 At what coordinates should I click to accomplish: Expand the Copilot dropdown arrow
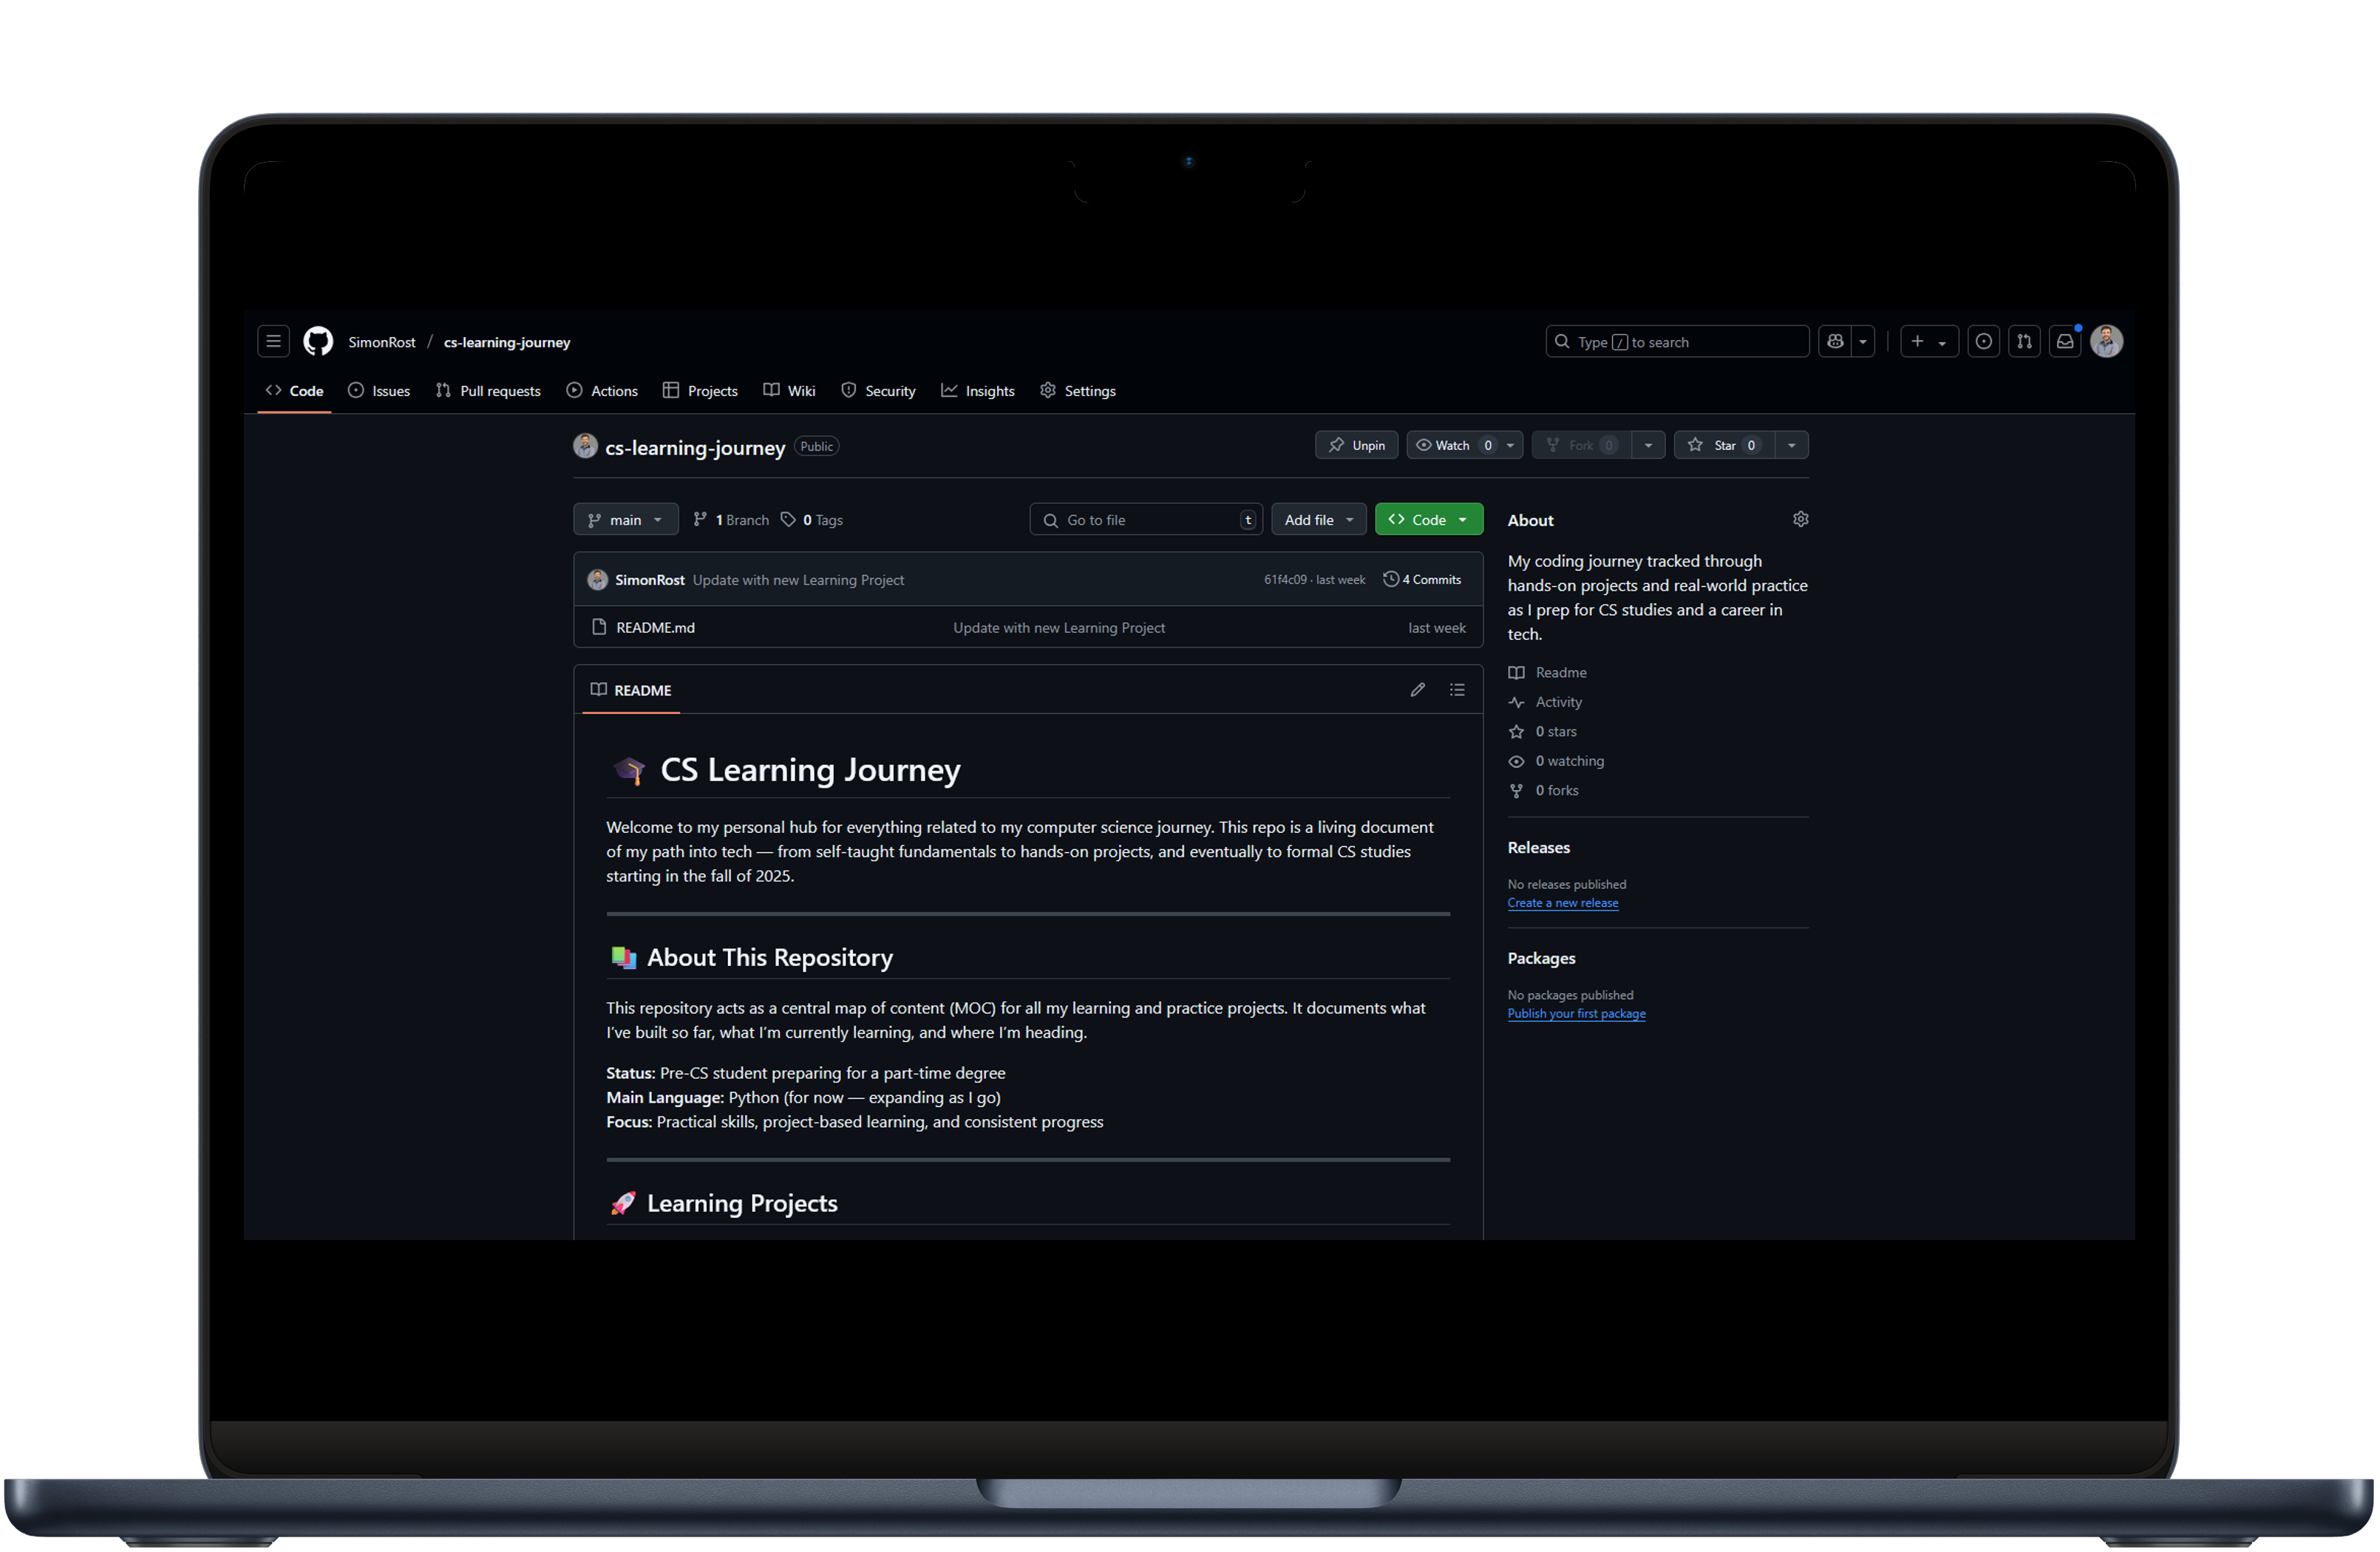(x=1863, y=342)
